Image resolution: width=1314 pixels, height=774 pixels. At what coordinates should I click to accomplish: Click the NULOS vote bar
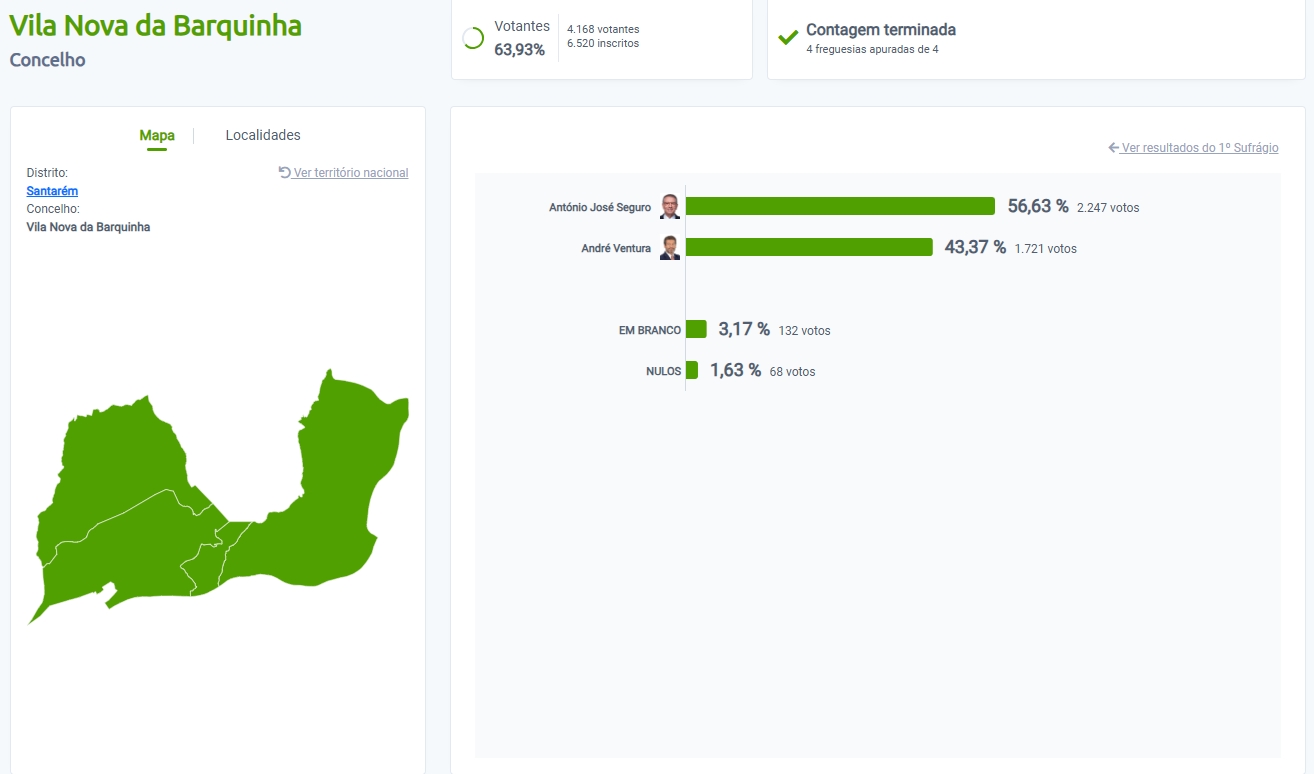click(692, 370)
